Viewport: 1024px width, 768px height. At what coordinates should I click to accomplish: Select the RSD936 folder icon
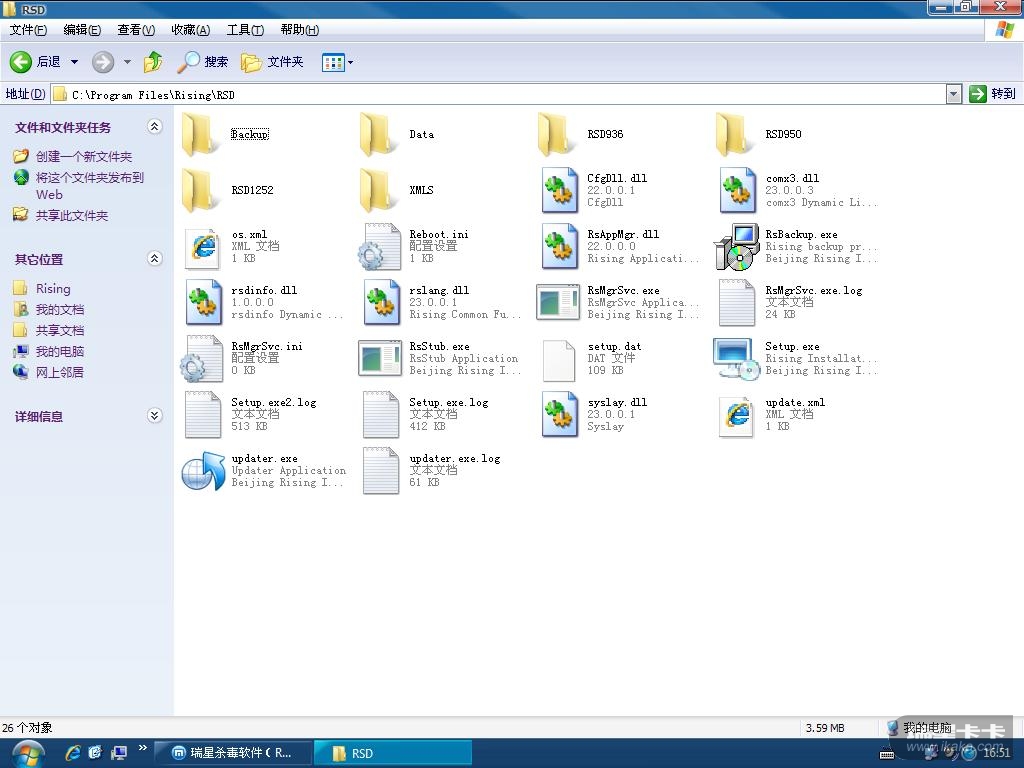(x=557, y=134)
